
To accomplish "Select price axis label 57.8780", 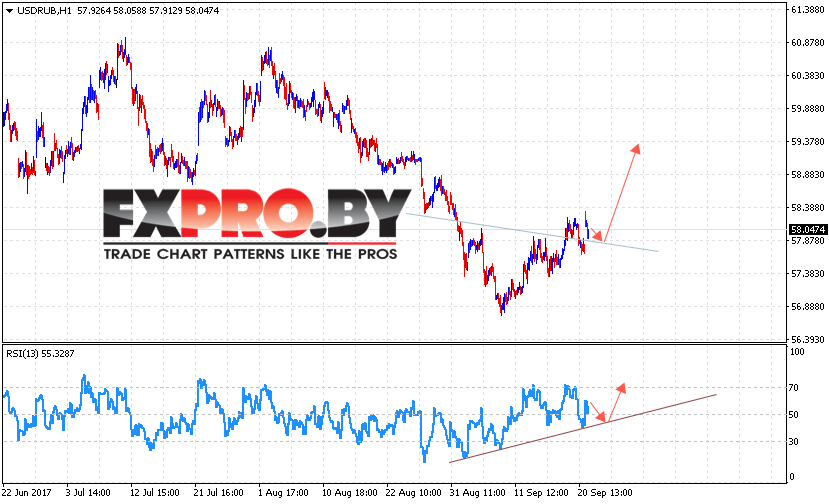I will click(807, 241).
